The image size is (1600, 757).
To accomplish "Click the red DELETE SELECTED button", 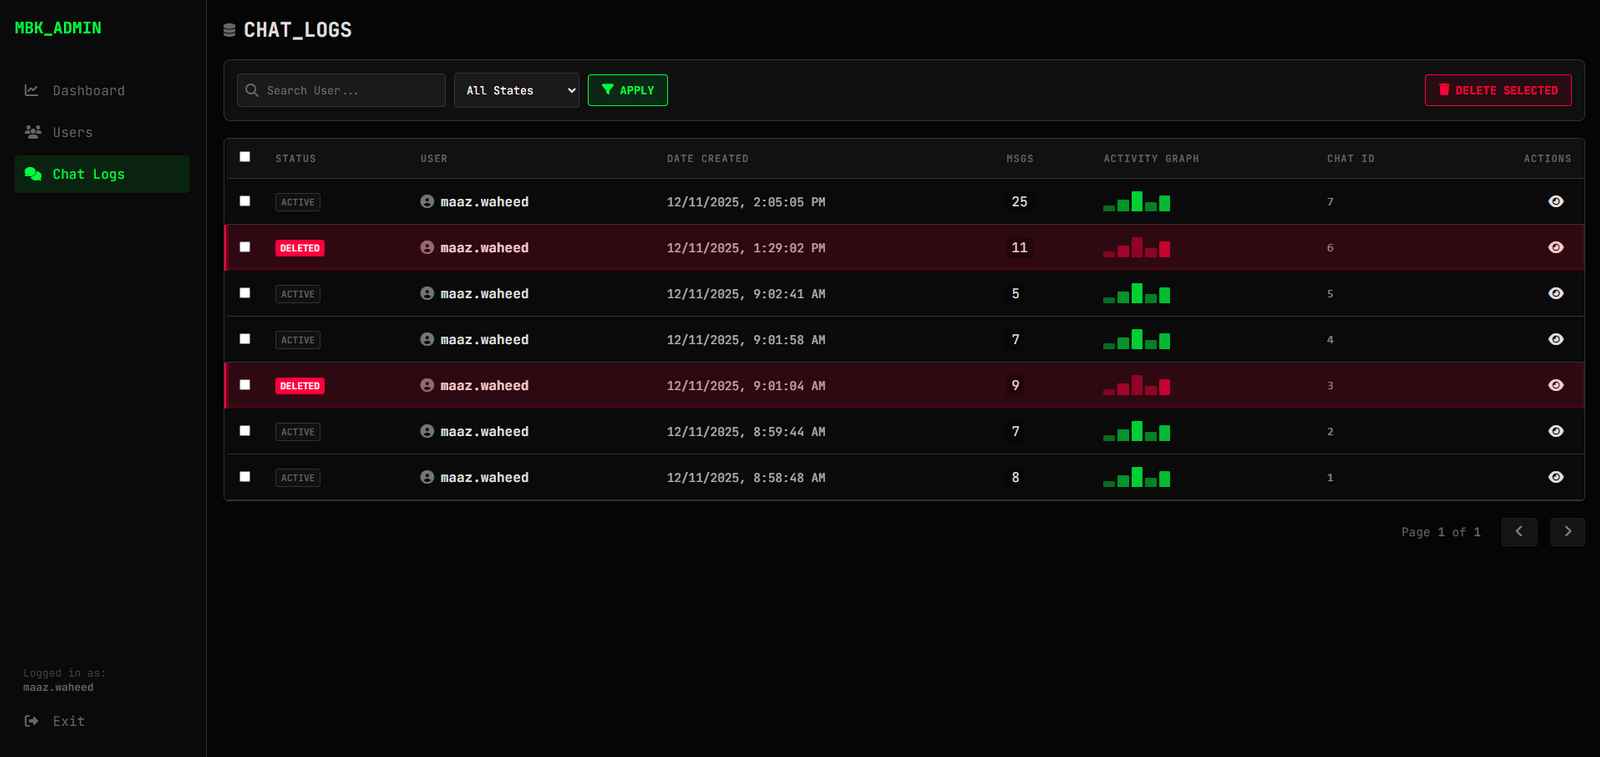I will (1497, 90).
